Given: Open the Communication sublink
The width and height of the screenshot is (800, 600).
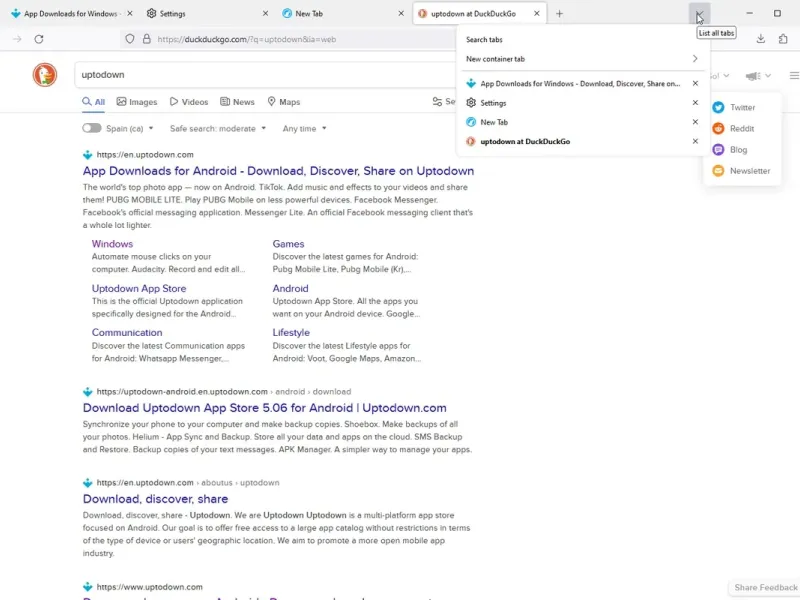Looking at the screenshot, I should (x=127, y=332).
